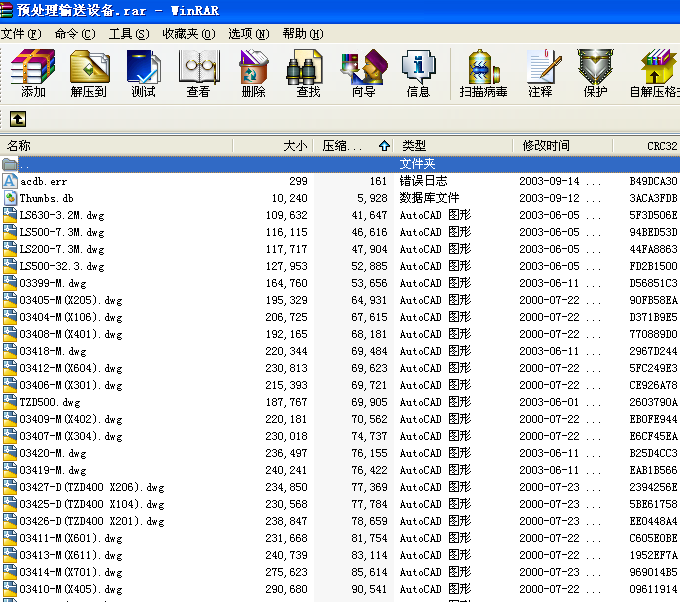Click the 删除 (Delete) recycle icon
Screen dimensions: 680x602
click(x=254, y=67)
